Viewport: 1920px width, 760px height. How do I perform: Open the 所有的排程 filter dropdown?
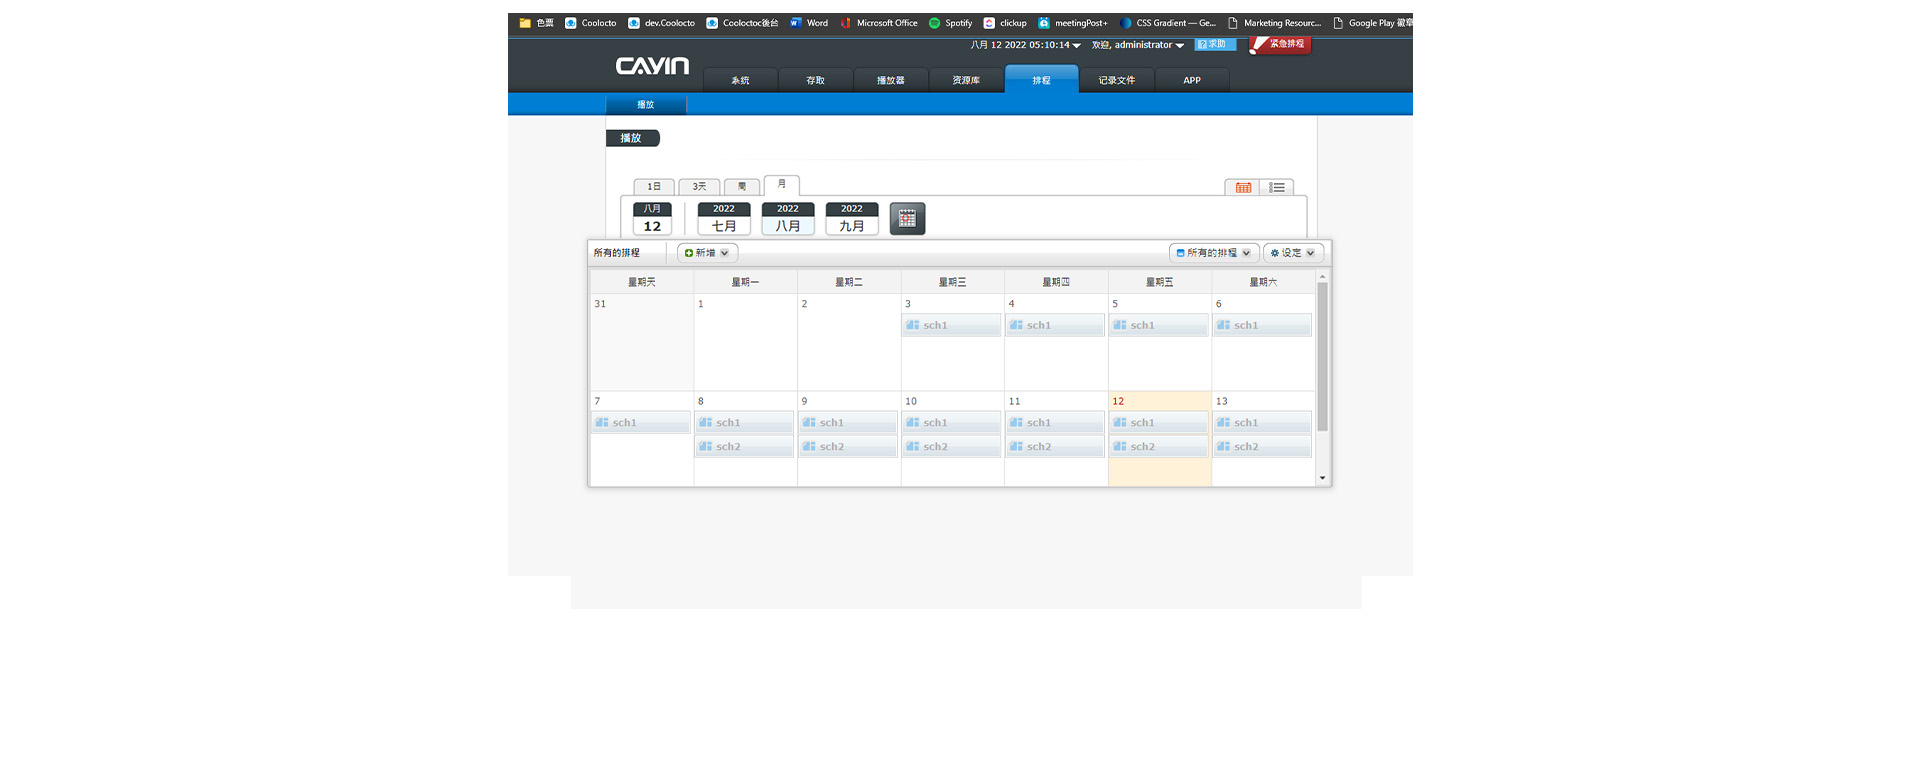click(x=1214, y=253)
